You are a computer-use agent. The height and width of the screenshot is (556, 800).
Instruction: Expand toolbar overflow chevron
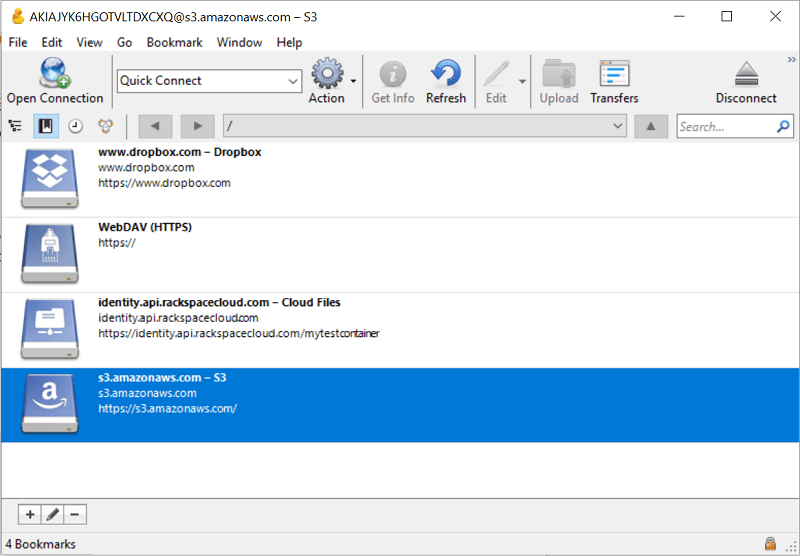tap(791, 60)
